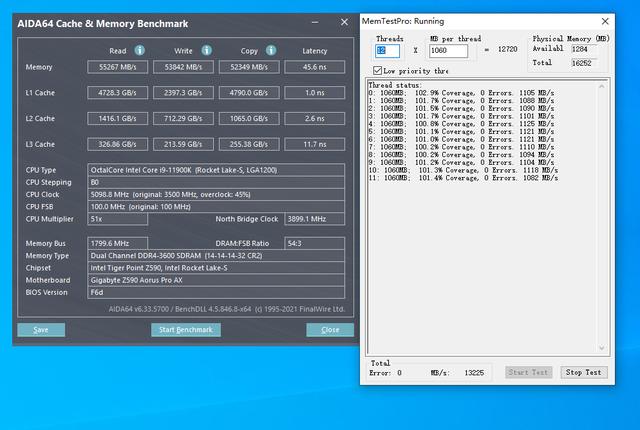The height and width of the screenshot is (430, 640).
Task: Close the MemTestPro window
Action: (x=605, y=21)
